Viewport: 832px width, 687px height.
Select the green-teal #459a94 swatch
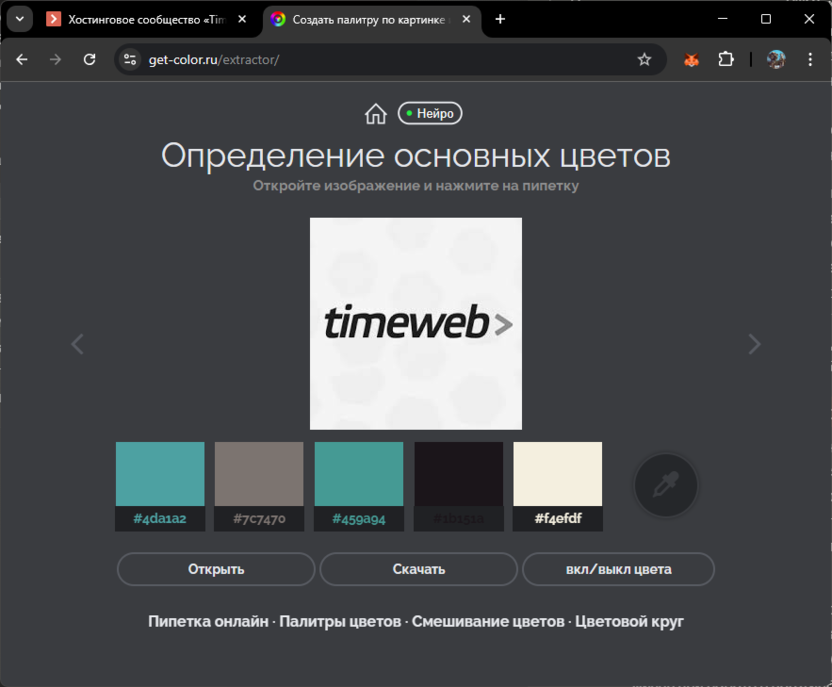click(359, 474)
